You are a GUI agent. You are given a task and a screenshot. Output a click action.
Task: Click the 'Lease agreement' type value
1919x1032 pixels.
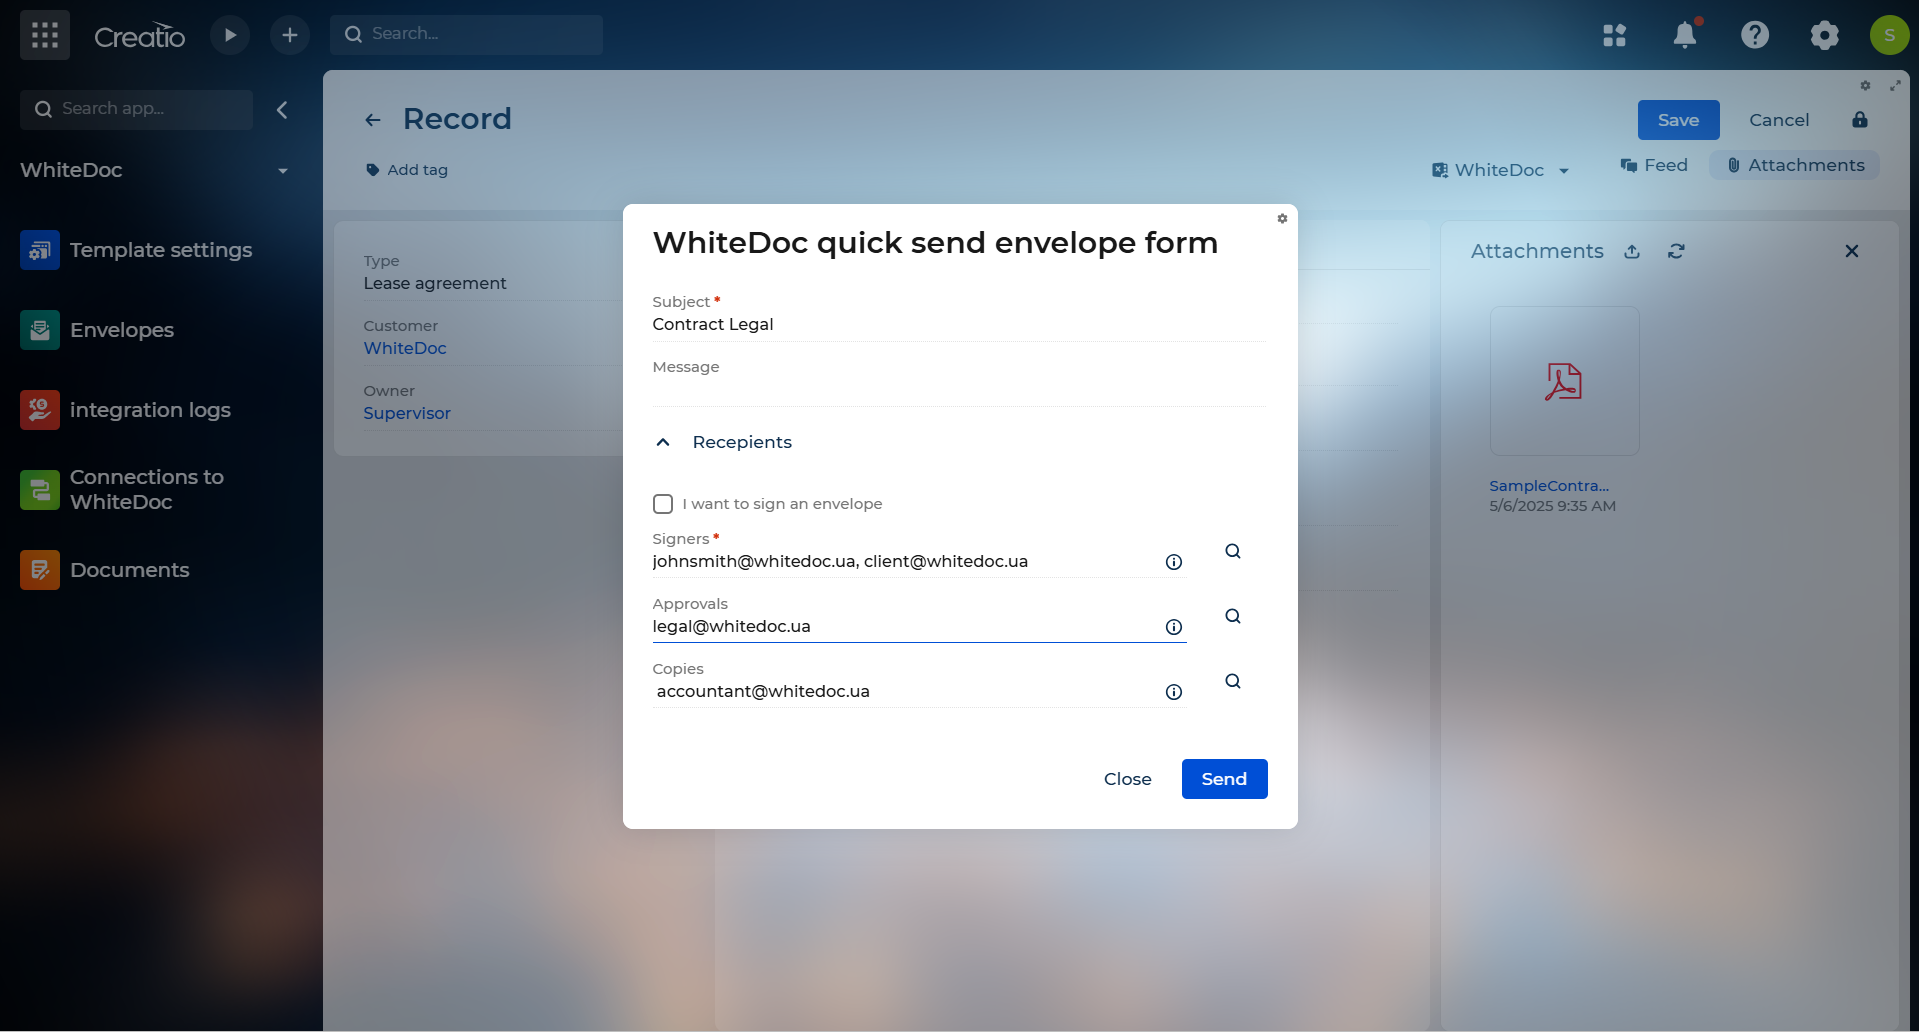(435, 283)
